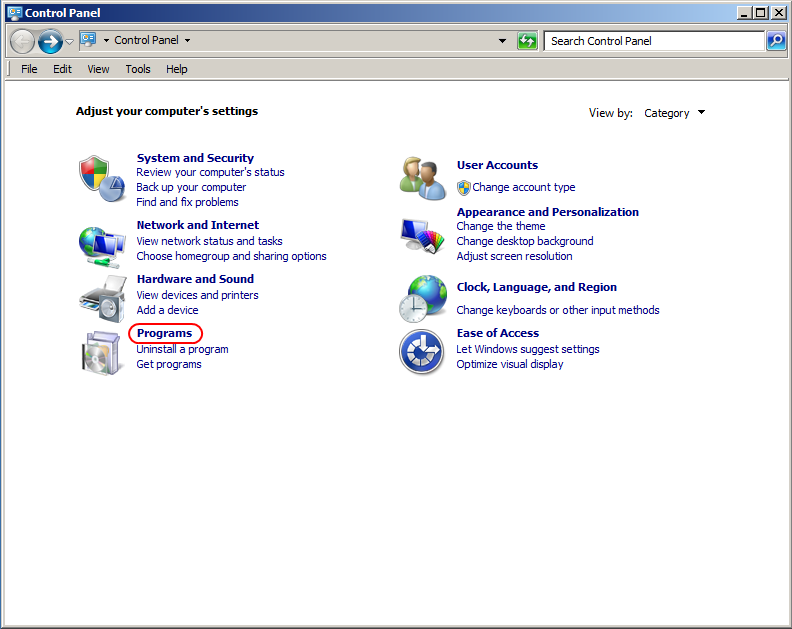The width and height of the screenshot is (792, 629).
Task: Click Uninstall a program
Action: (182, 350)
